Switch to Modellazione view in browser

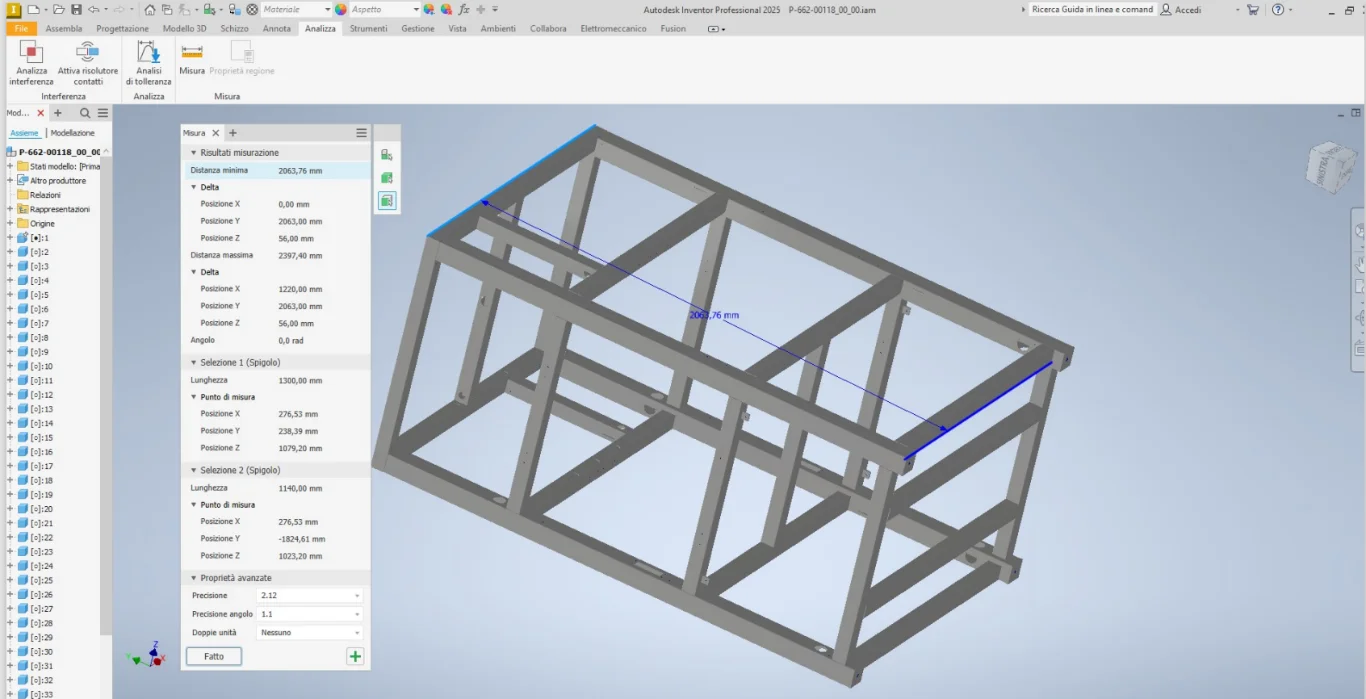coord(73,133)
